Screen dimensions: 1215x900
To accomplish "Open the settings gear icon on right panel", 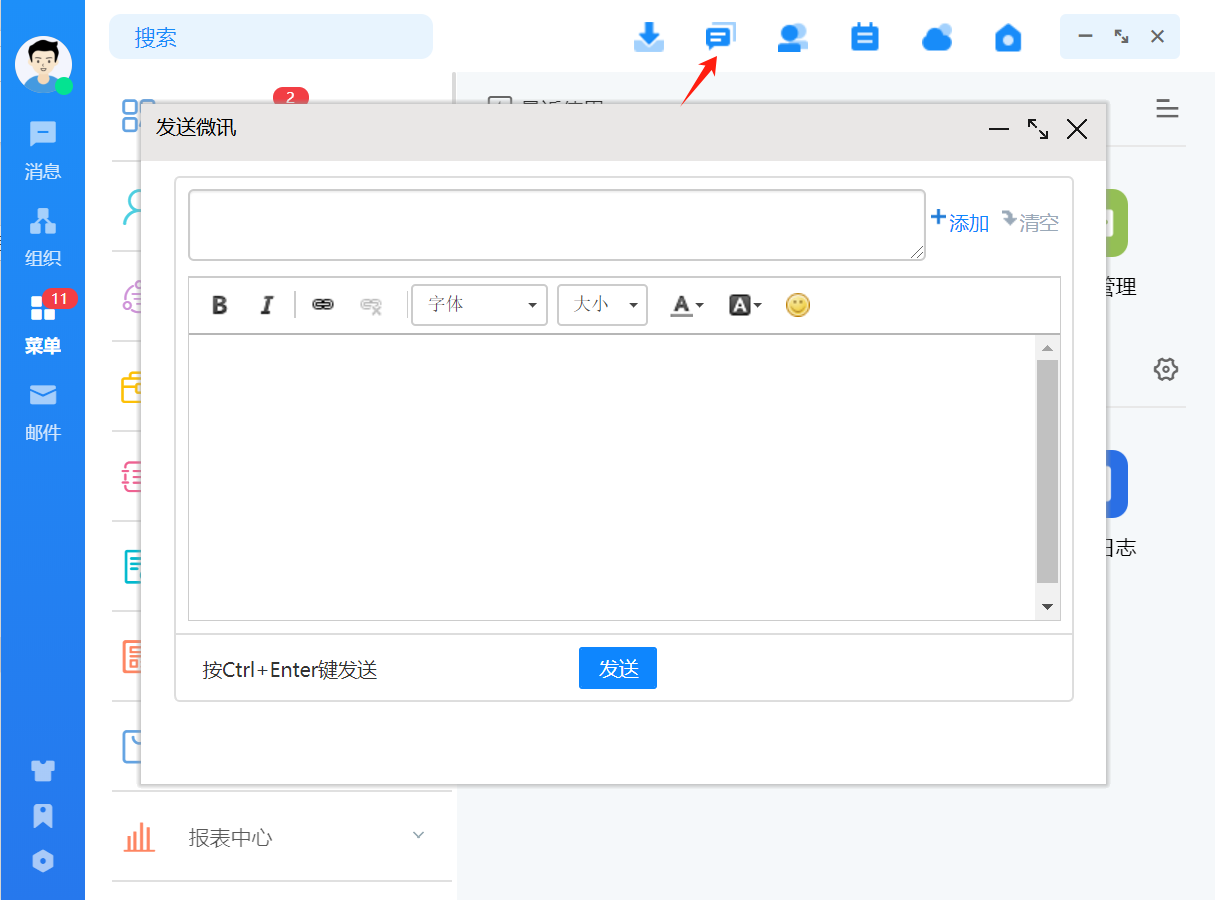I will (x=1165, y=369).
